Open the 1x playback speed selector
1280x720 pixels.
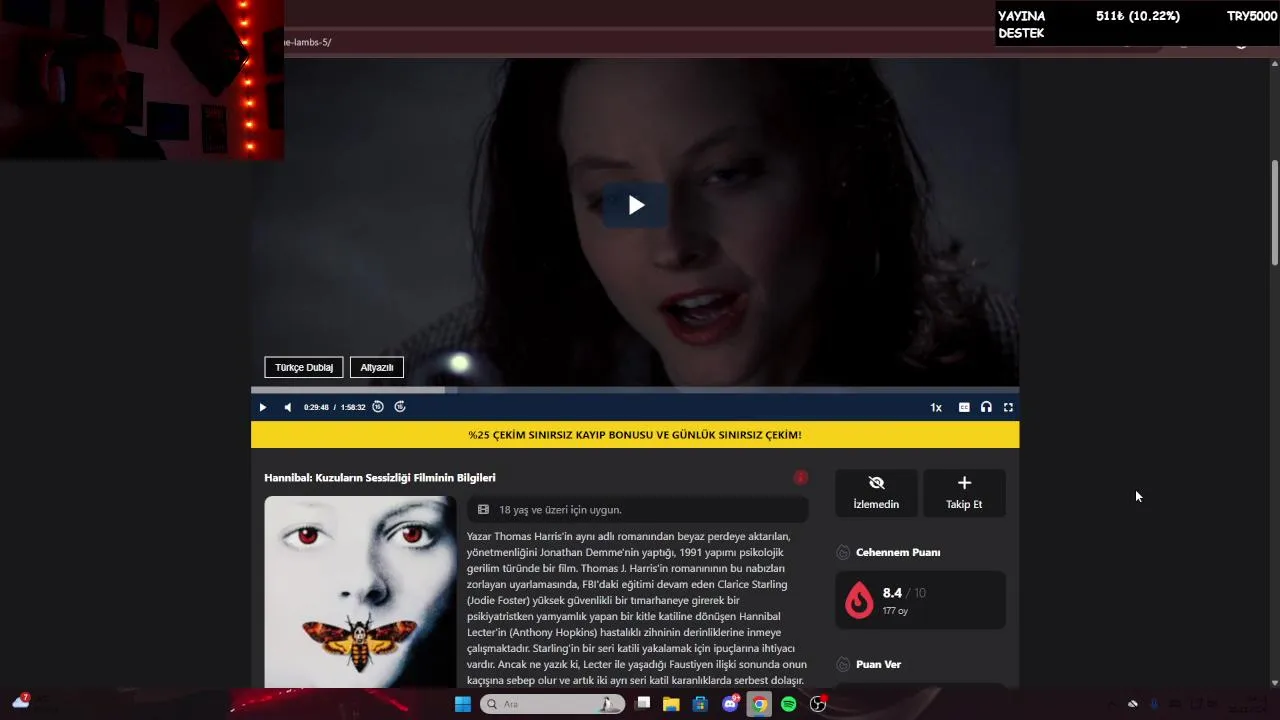(936, 407)
